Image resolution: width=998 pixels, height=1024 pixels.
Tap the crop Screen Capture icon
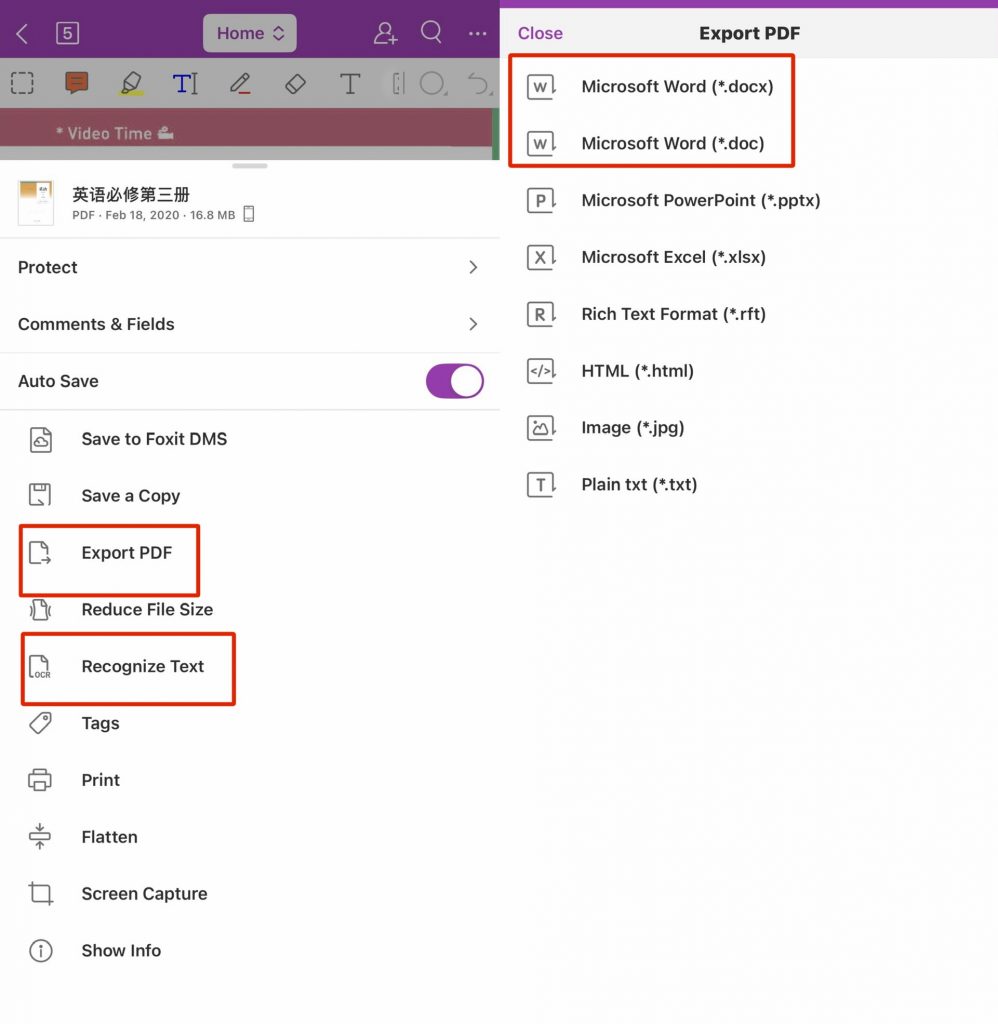click(x=40, y=893)
